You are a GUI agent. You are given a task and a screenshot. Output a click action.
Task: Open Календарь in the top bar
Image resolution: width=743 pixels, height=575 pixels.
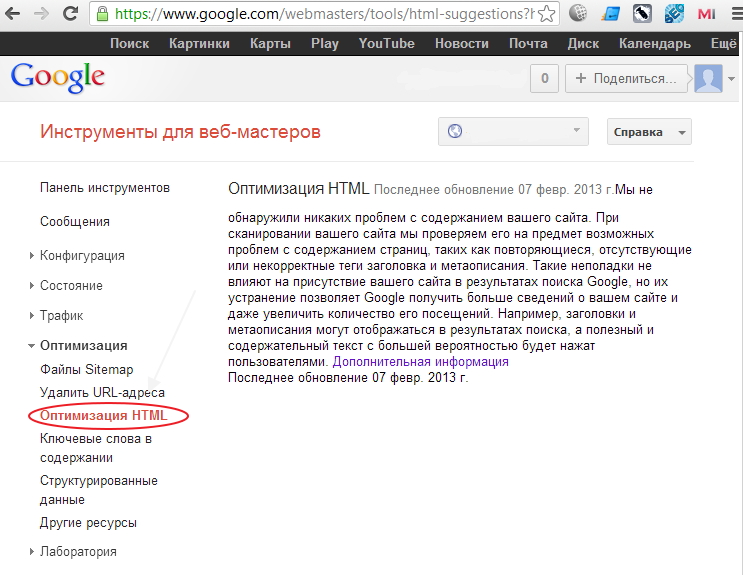pyautogui.click(x=654, y=44)
